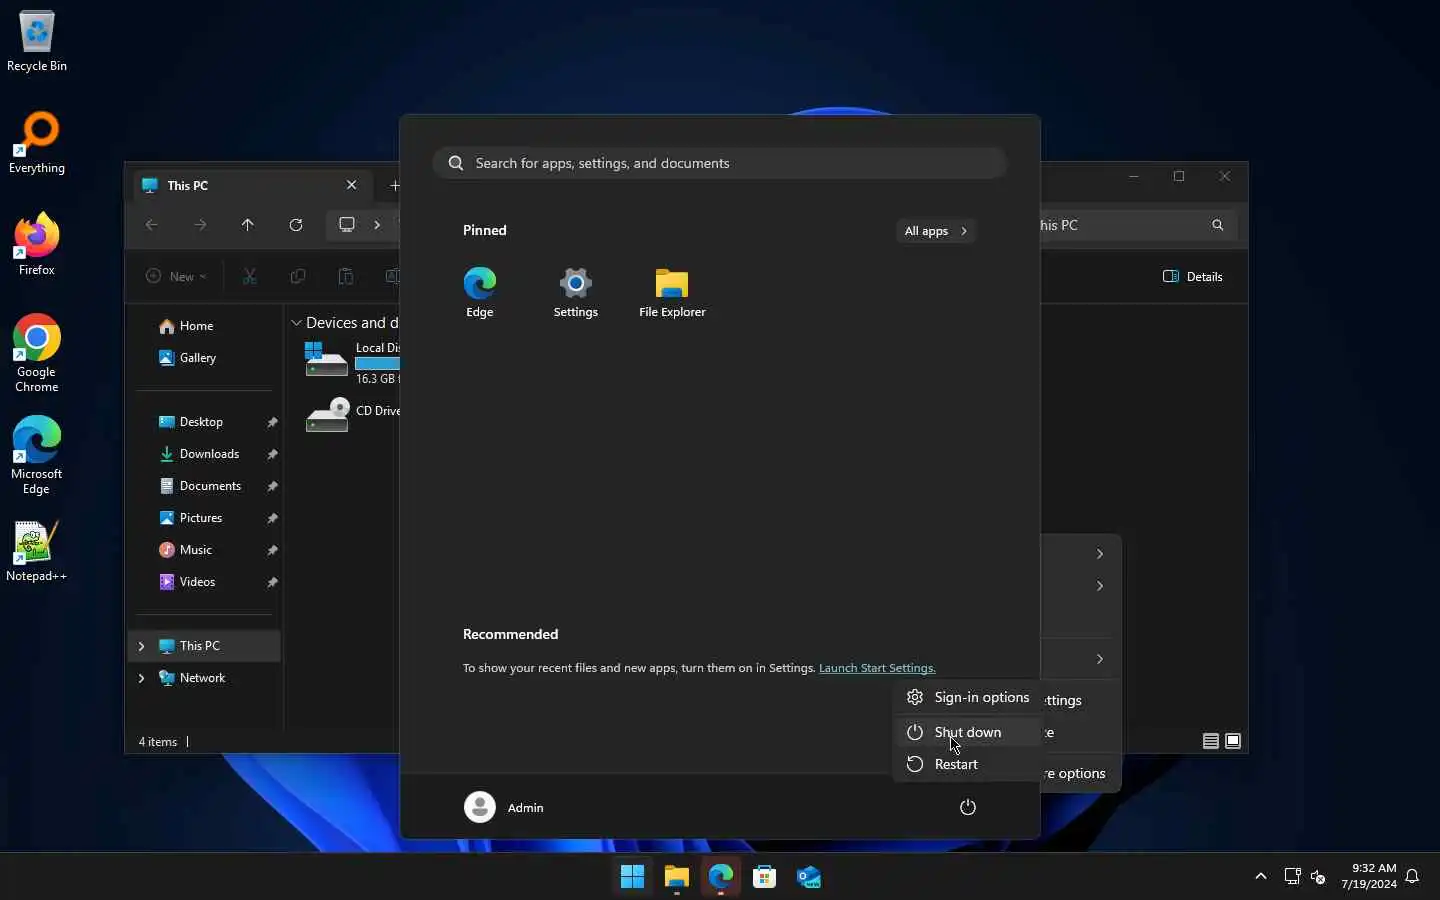
Task: Open the Admin user account menu
Action: pyautogui.click(x=504, y=807)
